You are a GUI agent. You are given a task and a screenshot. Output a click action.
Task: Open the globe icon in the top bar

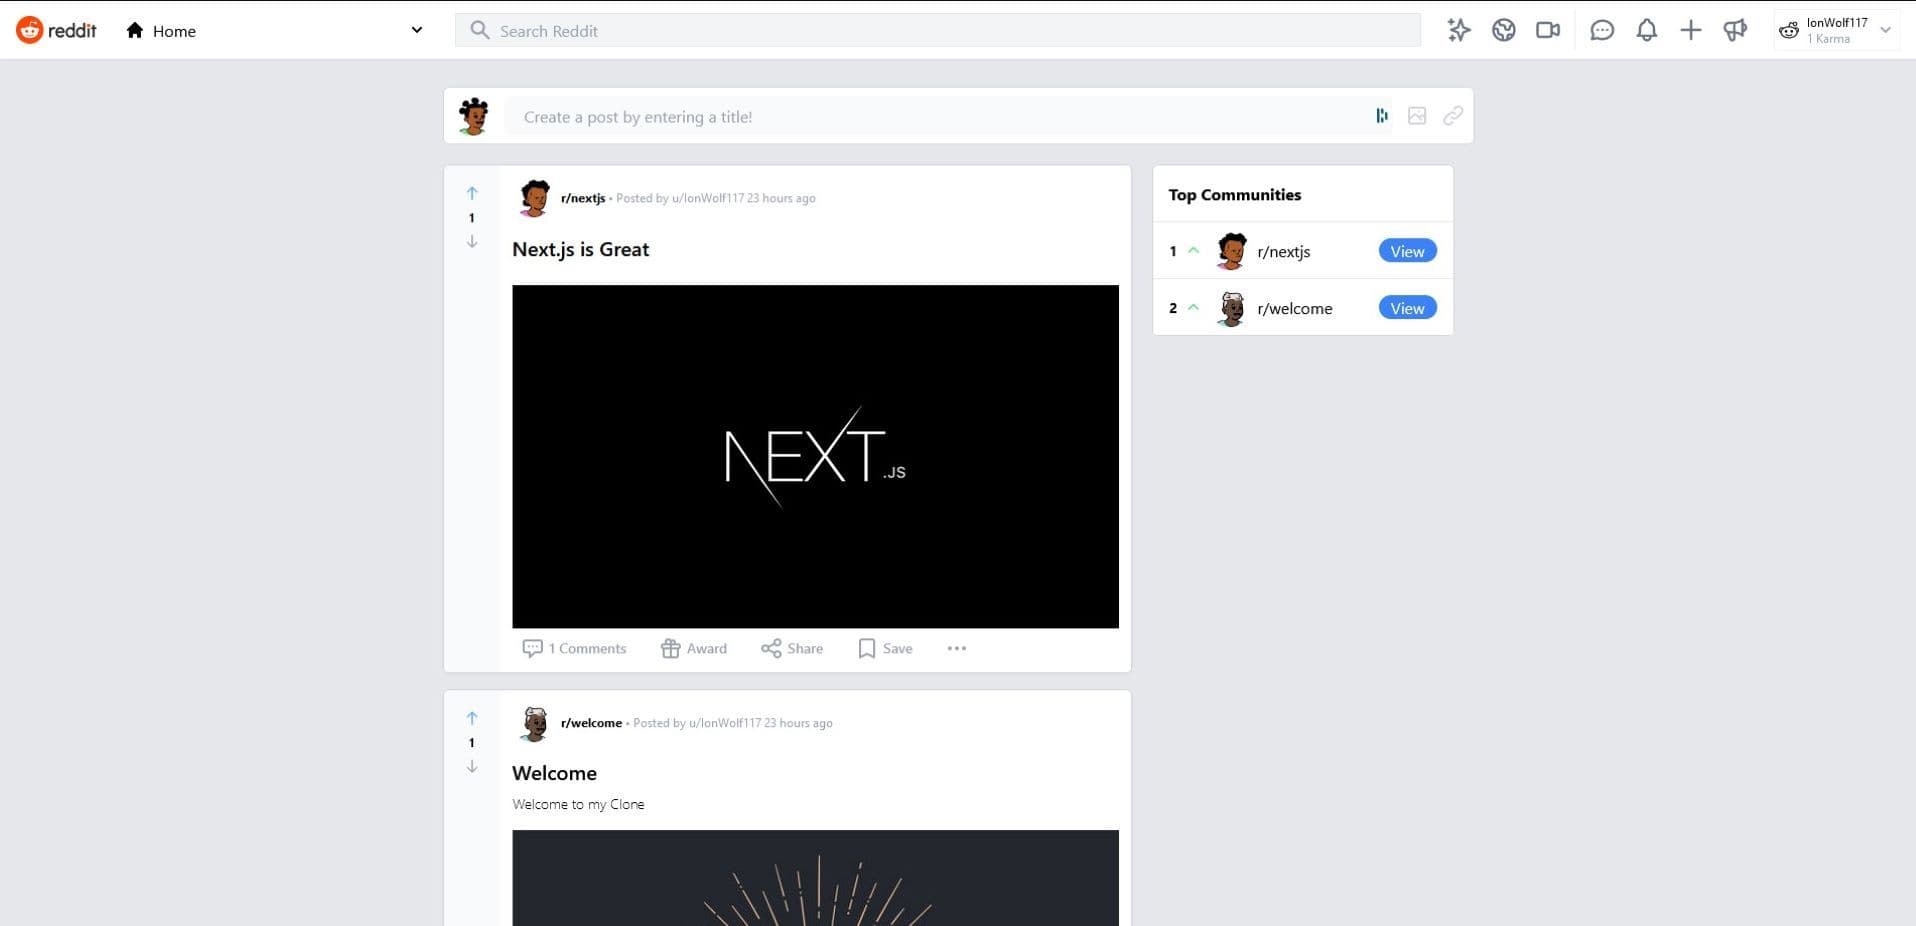pyautogui.click(x=1503, y=30)
